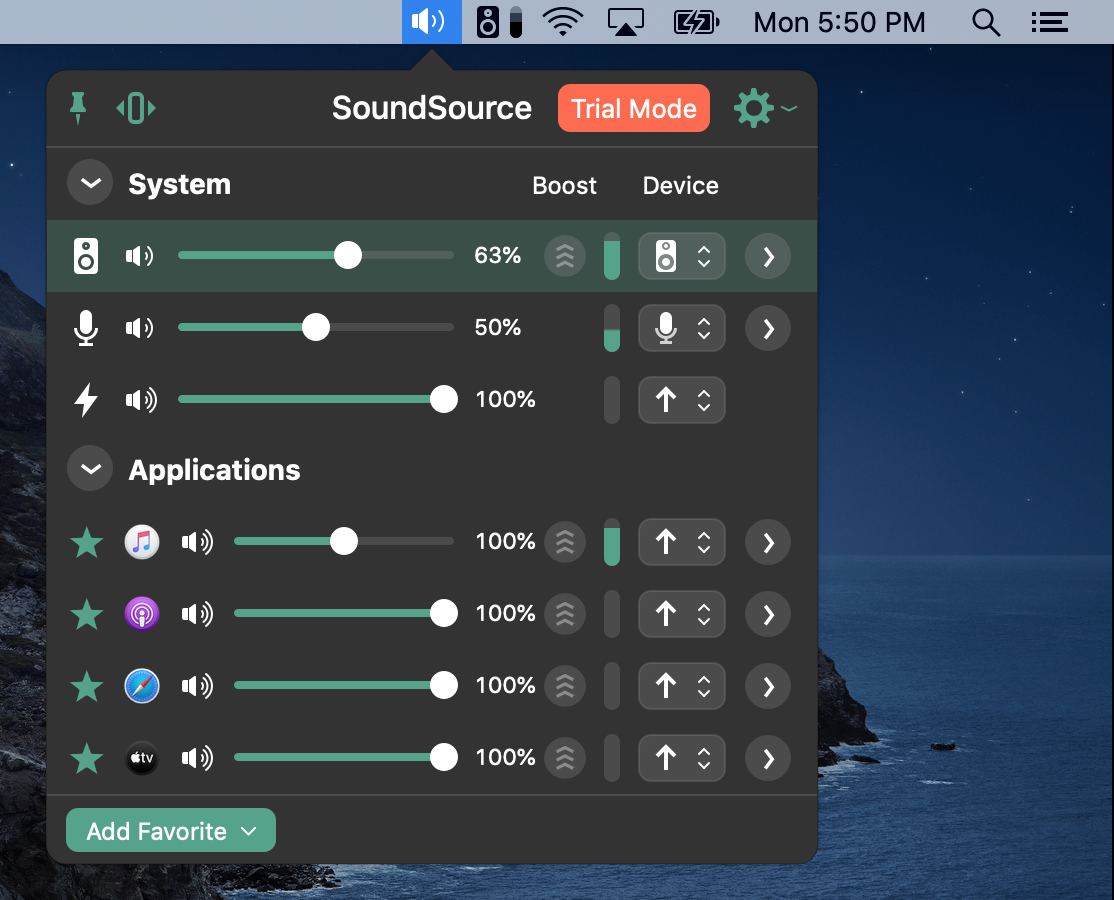Image resolution: width=1114 pixels, height=900 pixels.
Task: Click the Music app icon
Action: [142, 543]
